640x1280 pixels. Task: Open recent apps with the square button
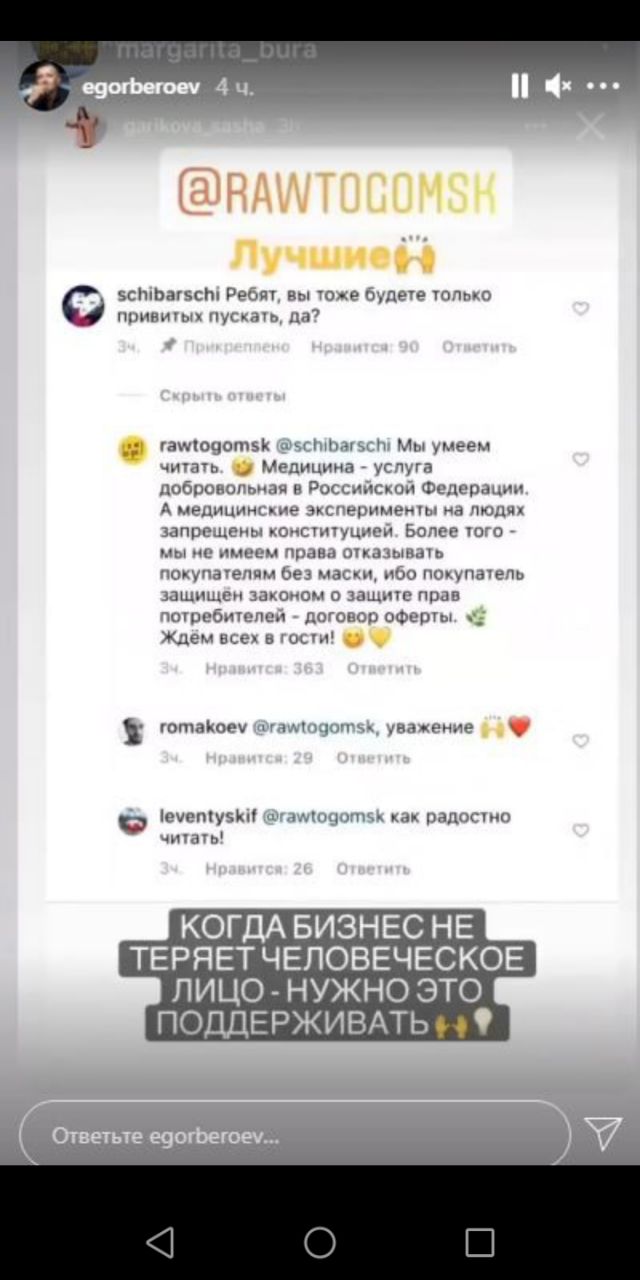pyautogui.click(x=480, y=1242)
